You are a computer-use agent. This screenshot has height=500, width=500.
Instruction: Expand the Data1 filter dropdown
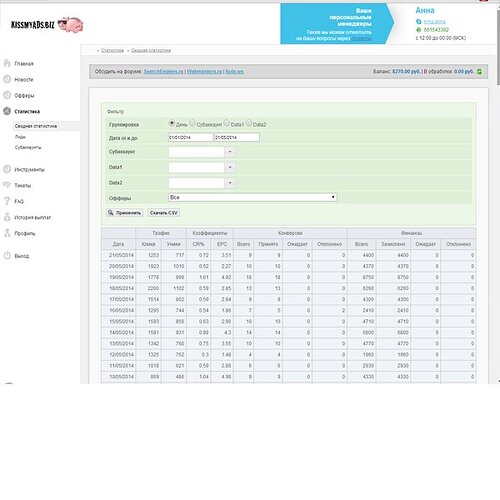click(x=230, y=167)
